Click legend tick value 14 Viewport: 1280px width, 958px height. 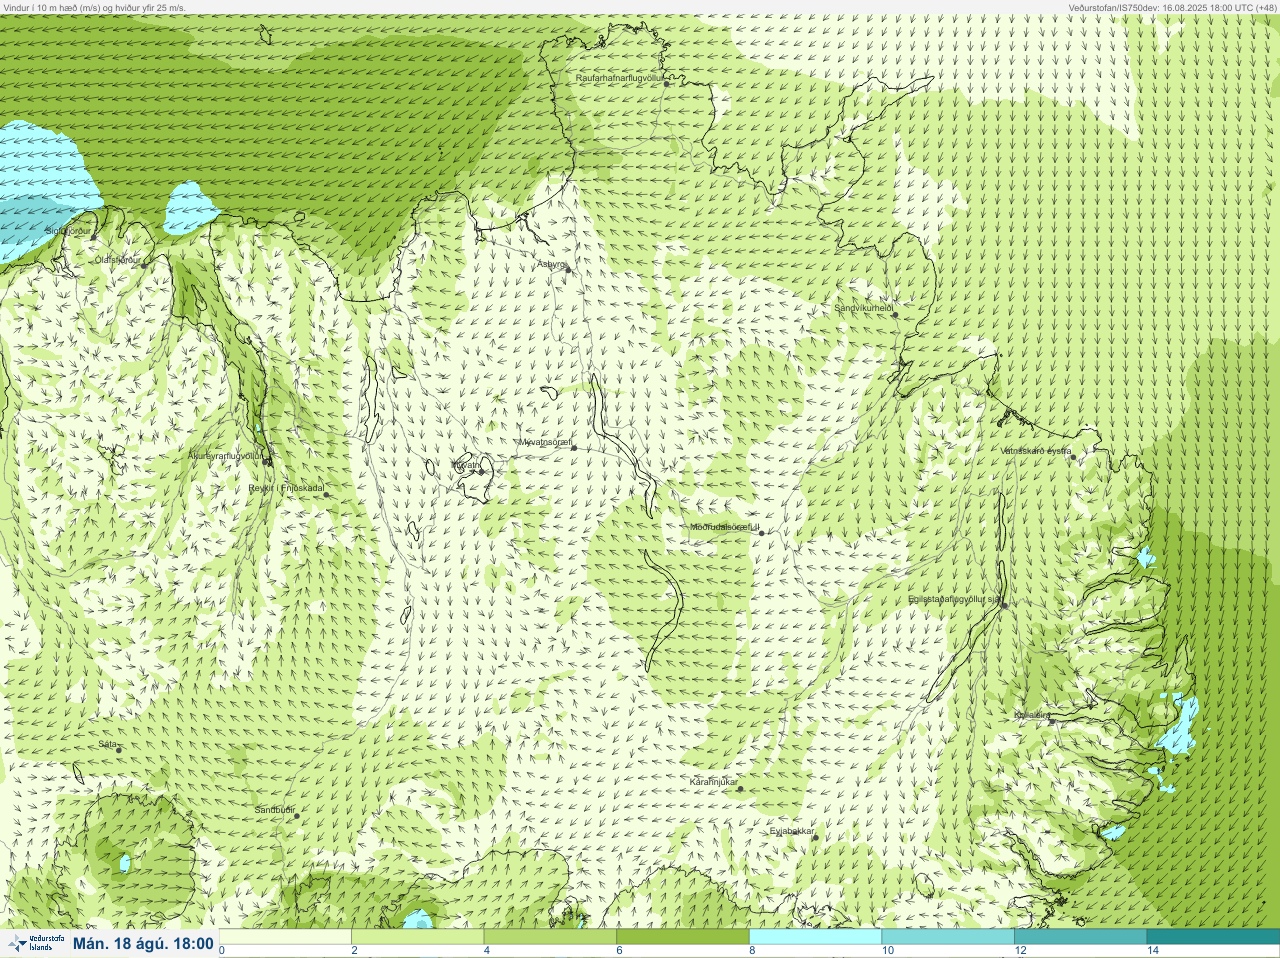(1153, 951)
